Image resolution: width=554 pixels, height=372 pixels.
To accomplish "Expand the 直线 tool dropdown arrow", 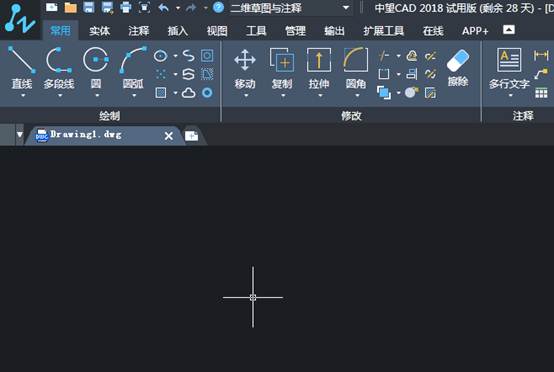I will point(23,96).
